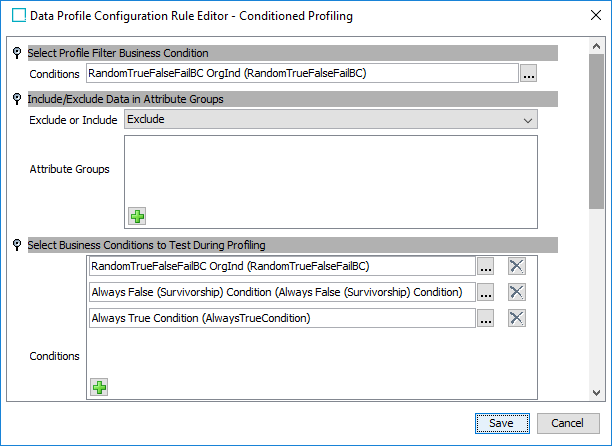This screenshot has height=446, width=612.
Task: Click the Attribute Groups label
Action: 69,169
